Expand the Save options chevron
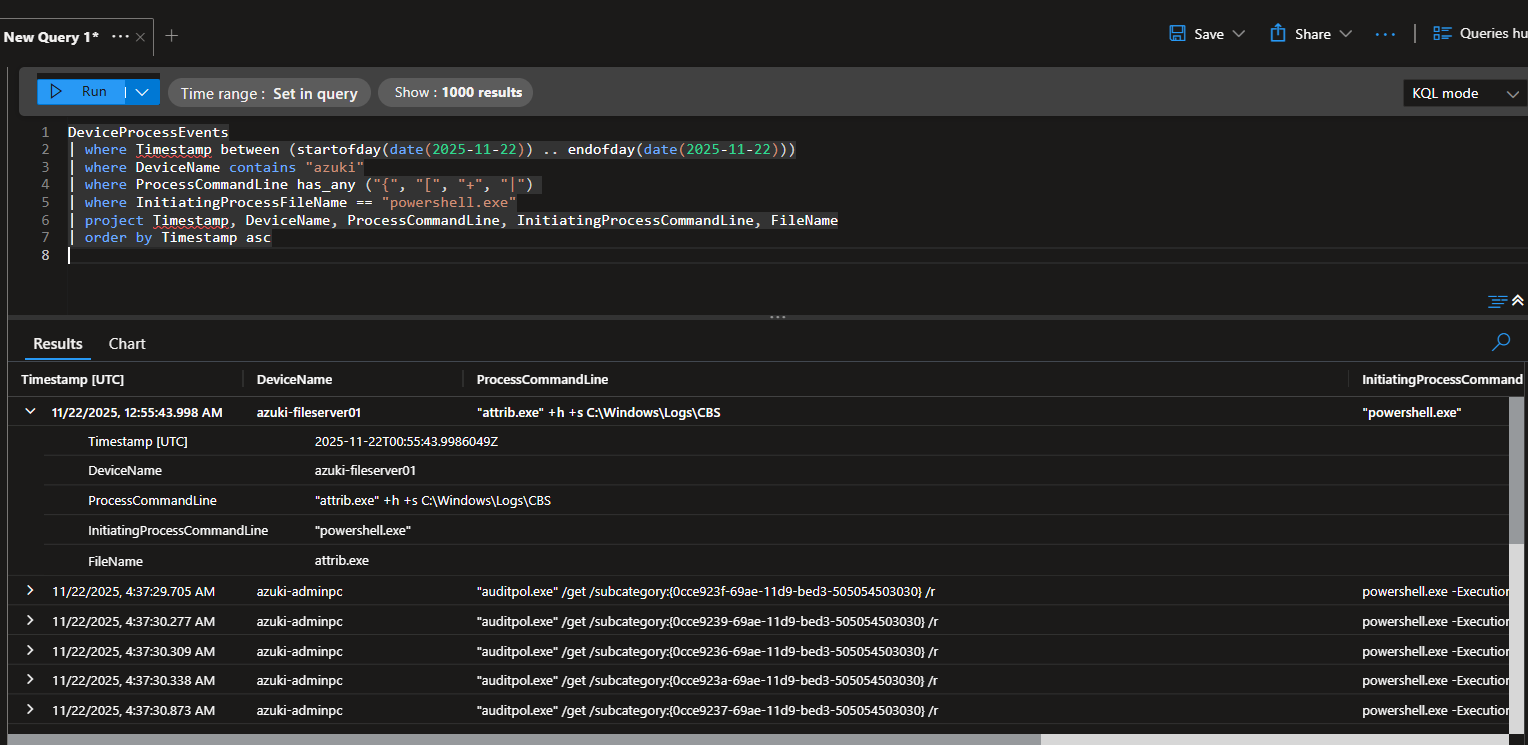 [x=1239, y=34]
